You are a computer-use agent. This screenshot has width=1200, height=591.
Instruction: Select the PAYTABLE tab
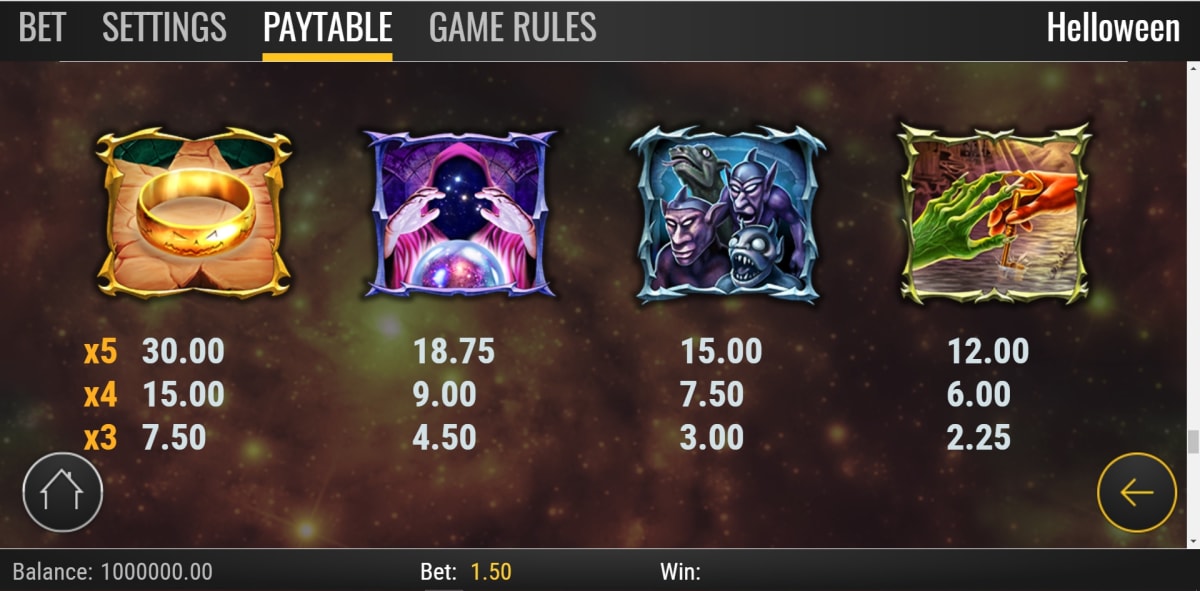pos(327,28)
